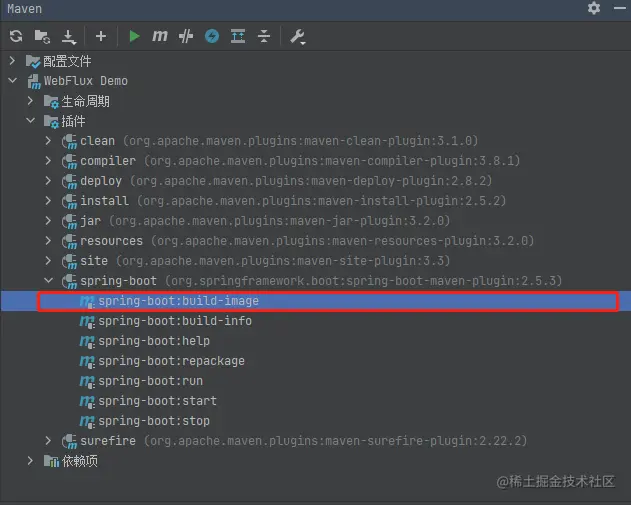Click Download Sources and Documentation icon
Viewport: 631px width, 505px height.
tap(69, 37)
